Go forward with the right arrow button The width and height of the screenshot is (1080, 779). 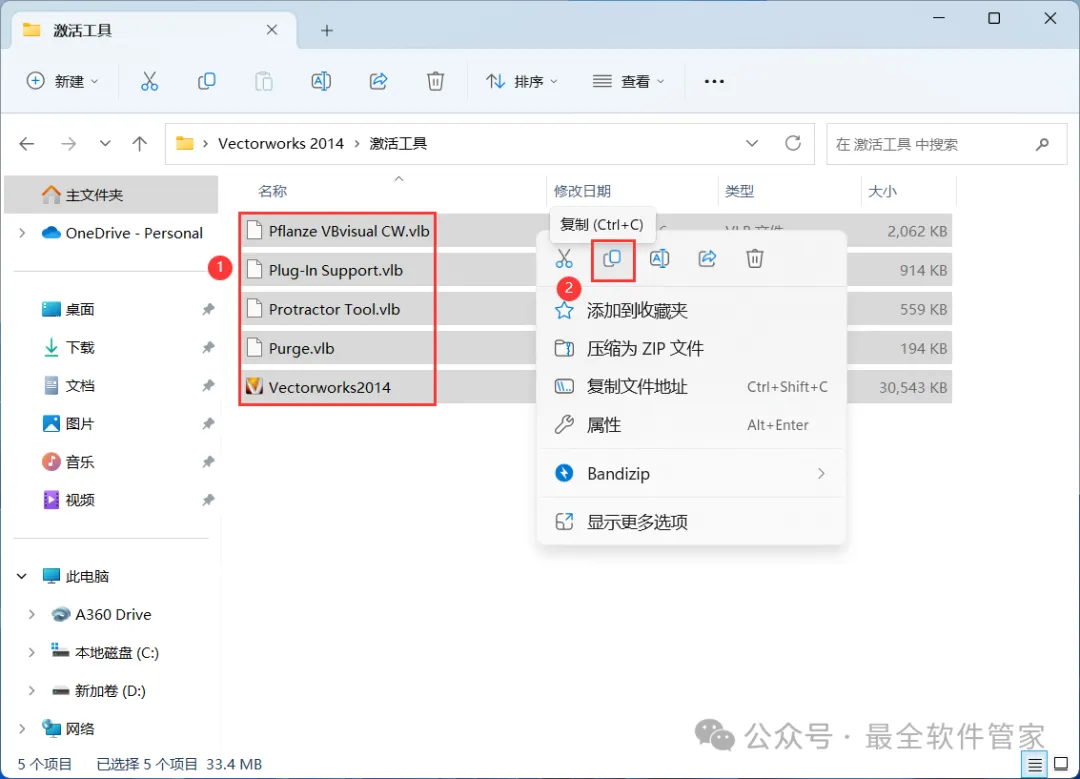pos(68,143)
